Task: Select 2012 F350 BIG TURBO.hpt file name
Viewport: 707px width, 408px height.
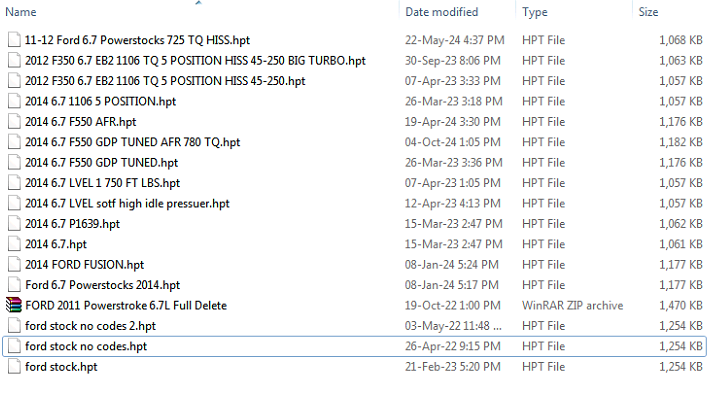Action: 188,60
